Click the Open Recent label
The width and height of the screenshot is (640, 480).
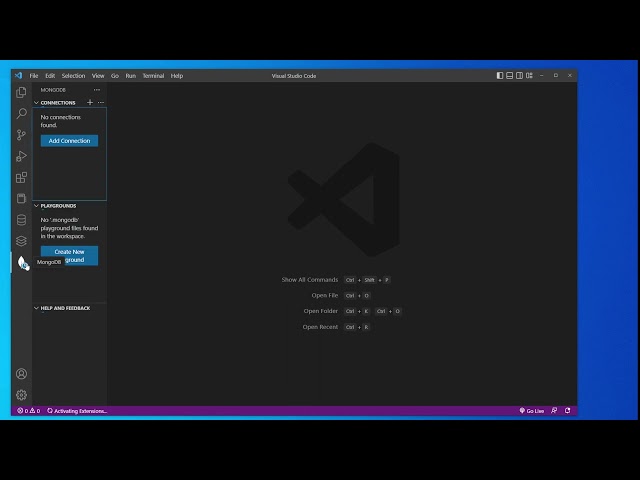pyautogui.click(x=320, y=327)
